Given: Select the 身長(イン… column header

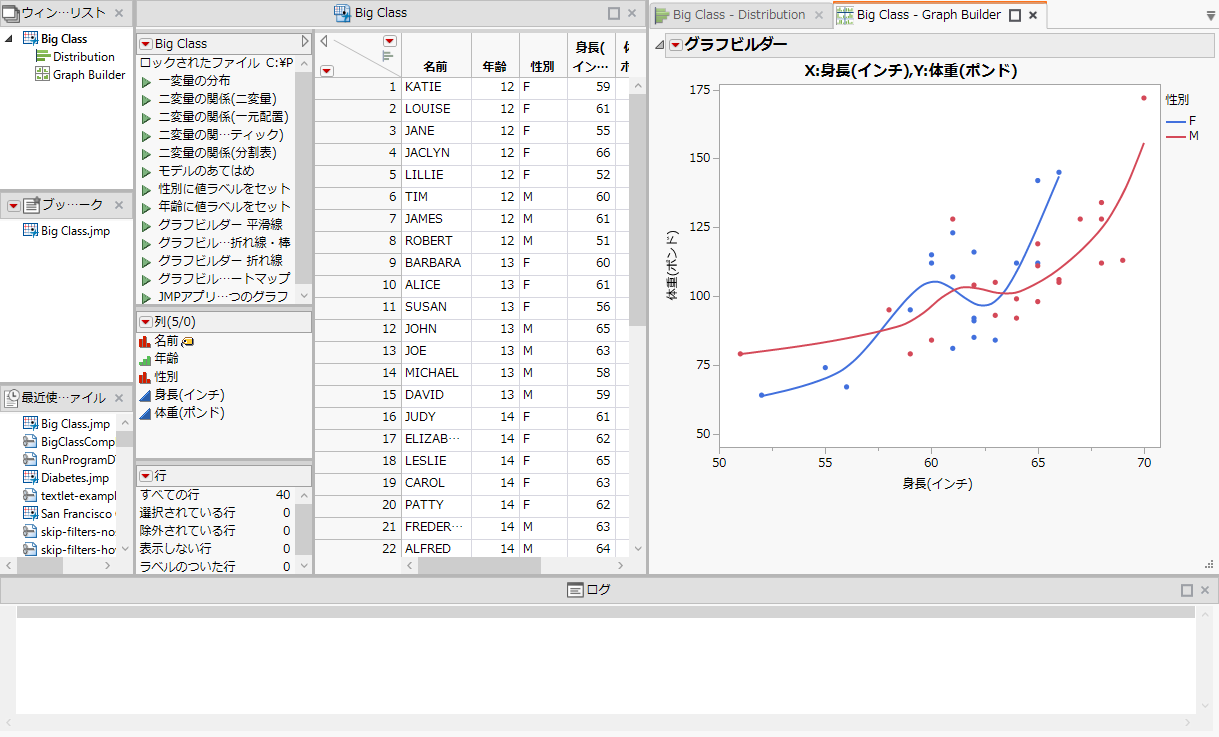Looking at the screenshot, I should click(591, 57).
